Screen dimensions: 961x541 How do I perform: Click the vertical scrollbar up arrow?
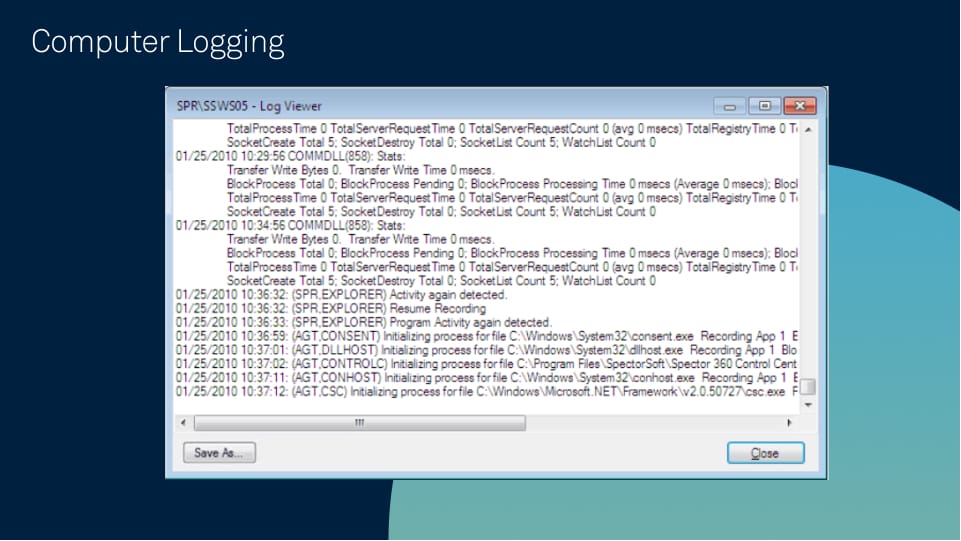[808, 130]
